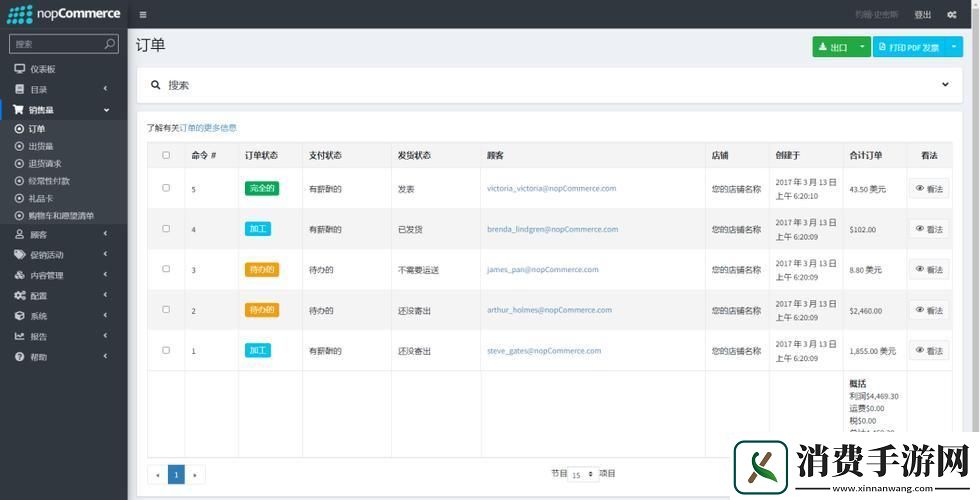Open 仪表板 dashboard in sidebar

pyautogui.click(x=42, y=69)
